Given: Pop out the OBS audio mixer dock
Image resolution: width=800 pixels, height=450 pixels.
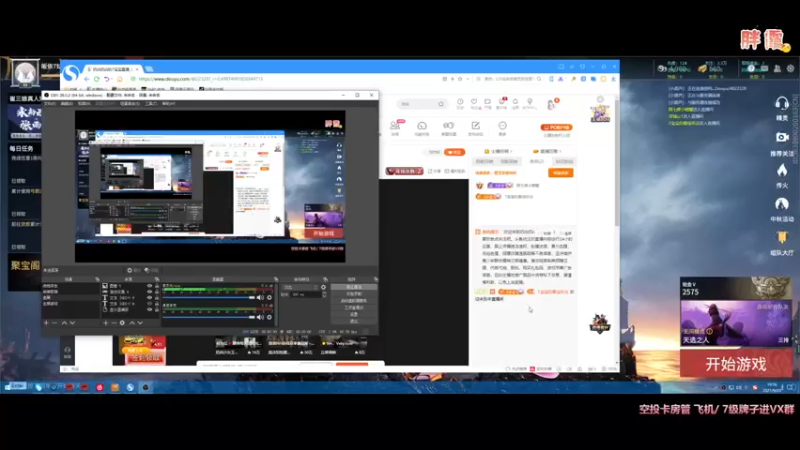Looking at the screenshot, I should click(x=276, y=279).
